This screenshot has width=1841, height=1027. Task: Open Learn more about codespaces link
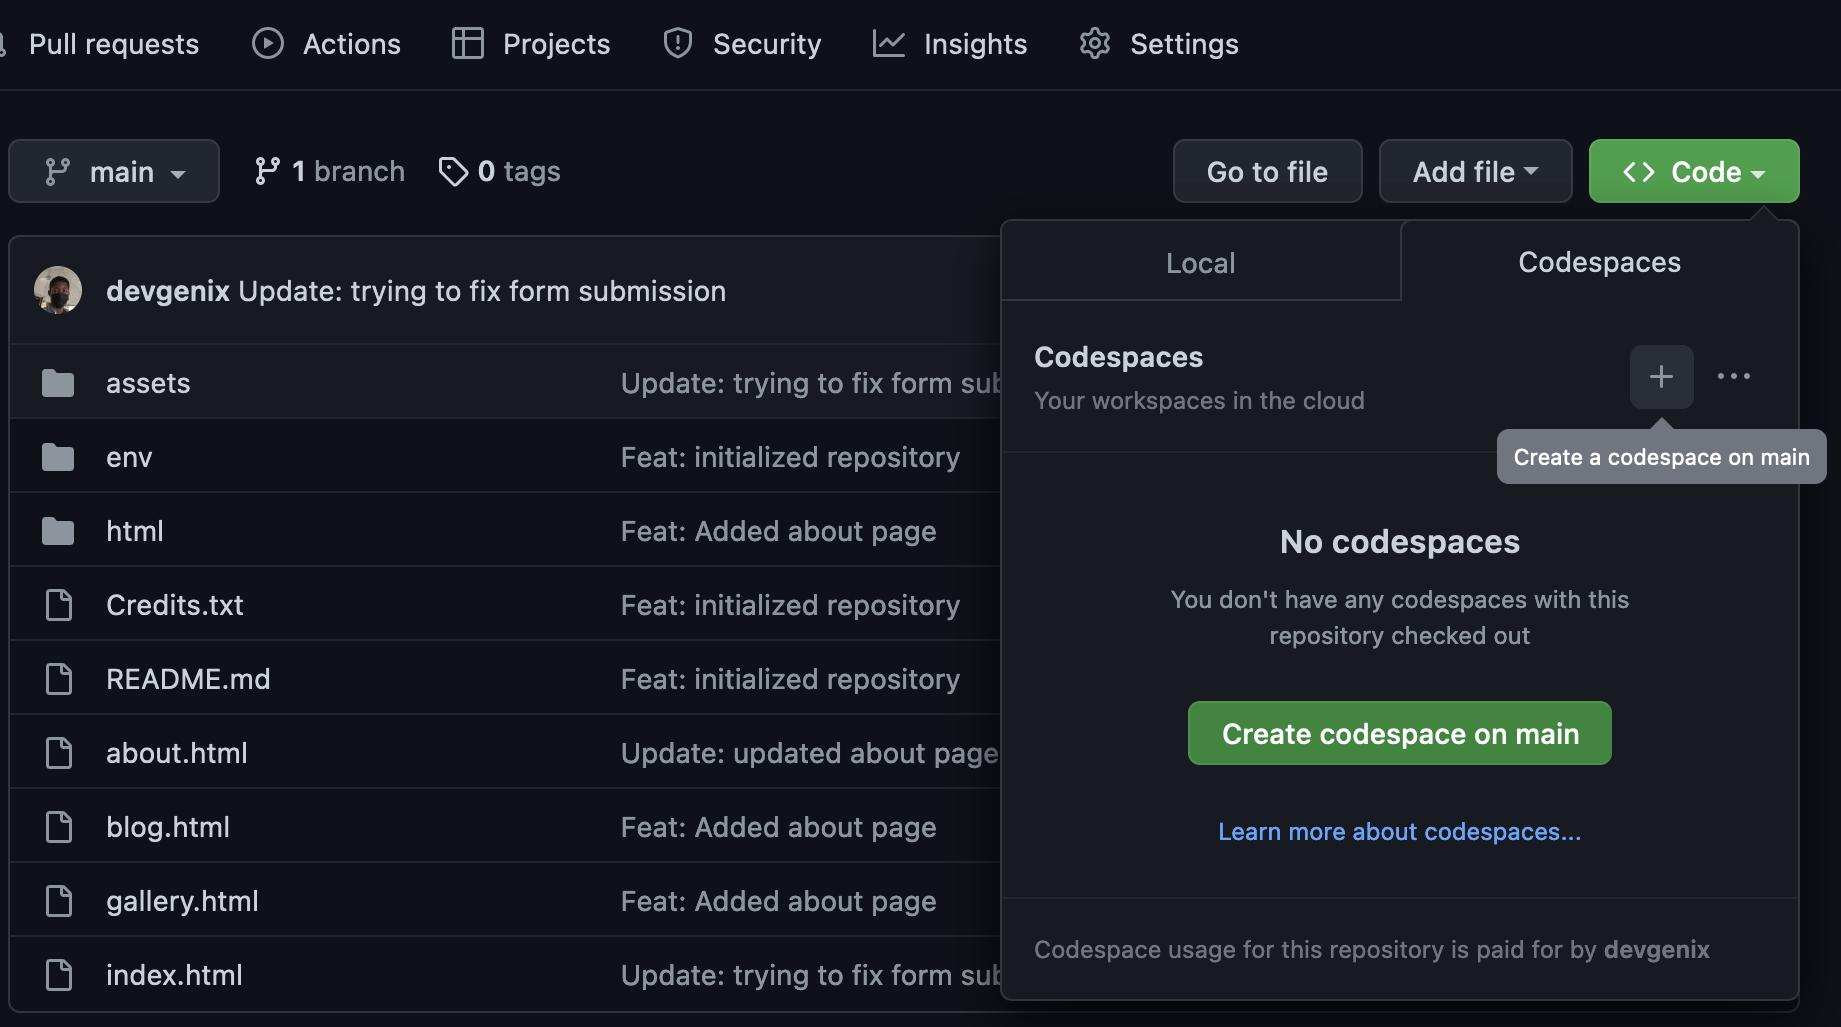tap(1399, 831)
